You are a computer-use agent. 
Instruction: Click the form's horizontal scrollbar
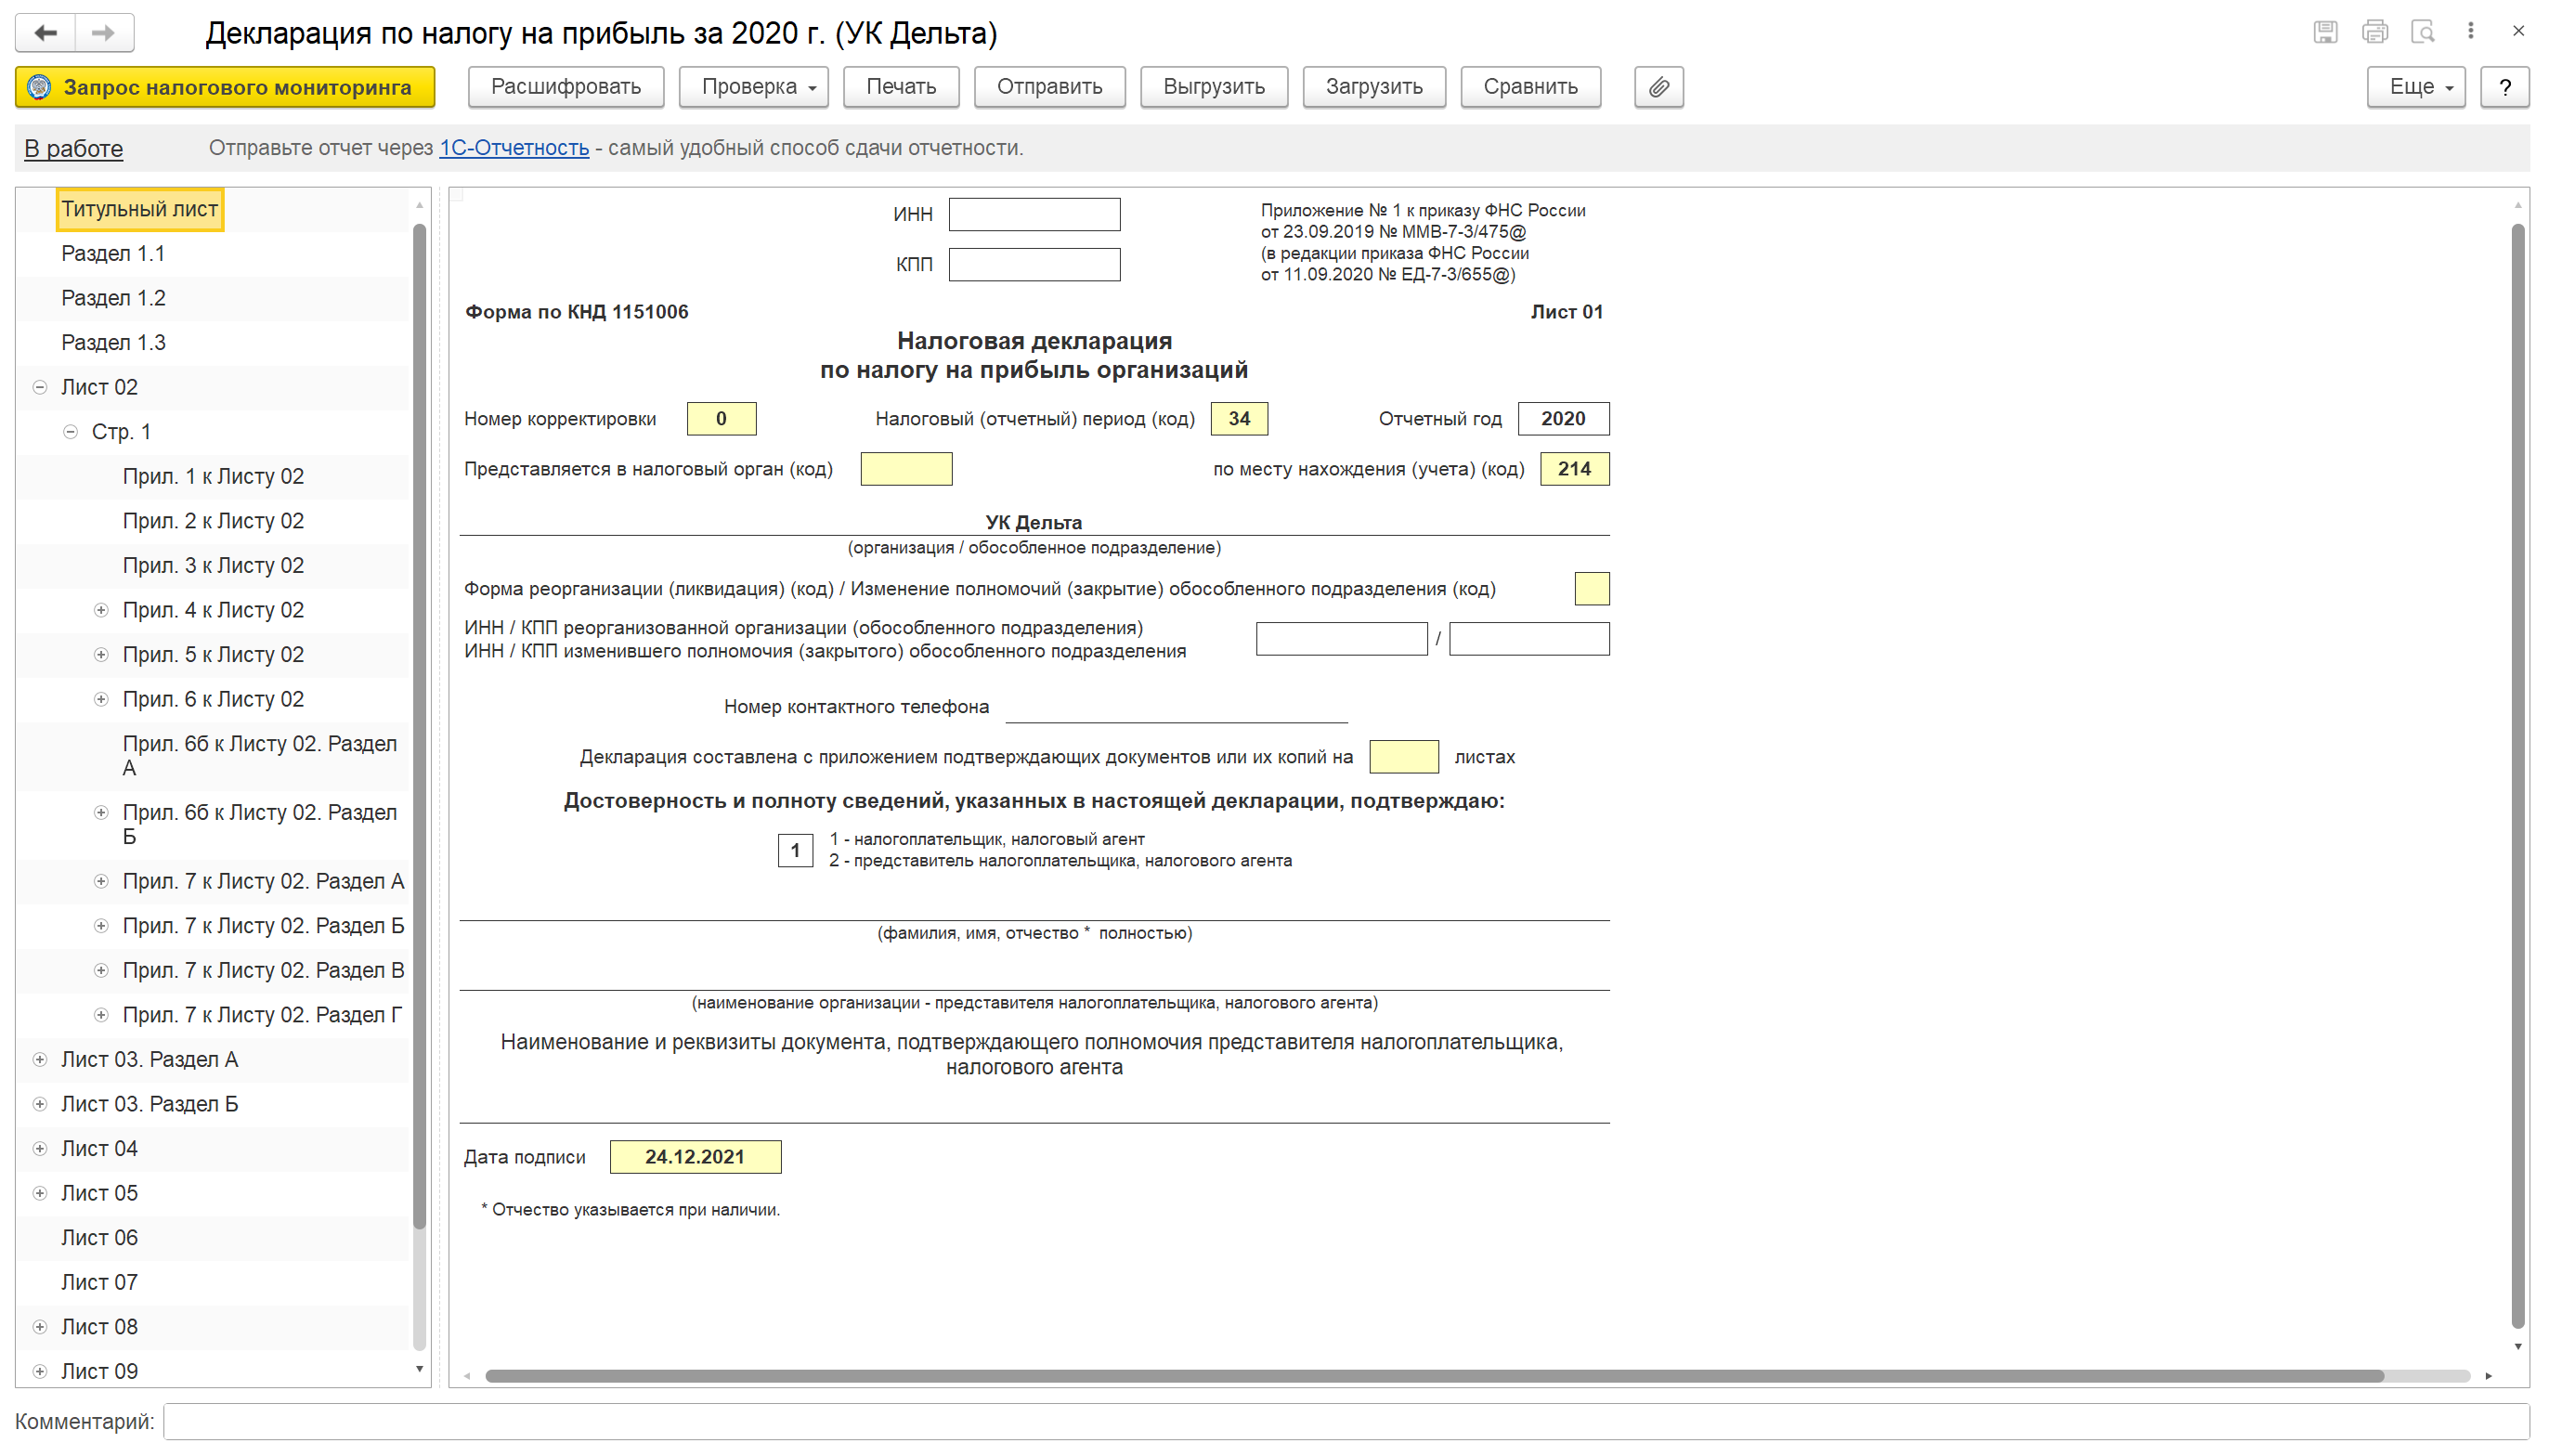click(1434, 1376)
